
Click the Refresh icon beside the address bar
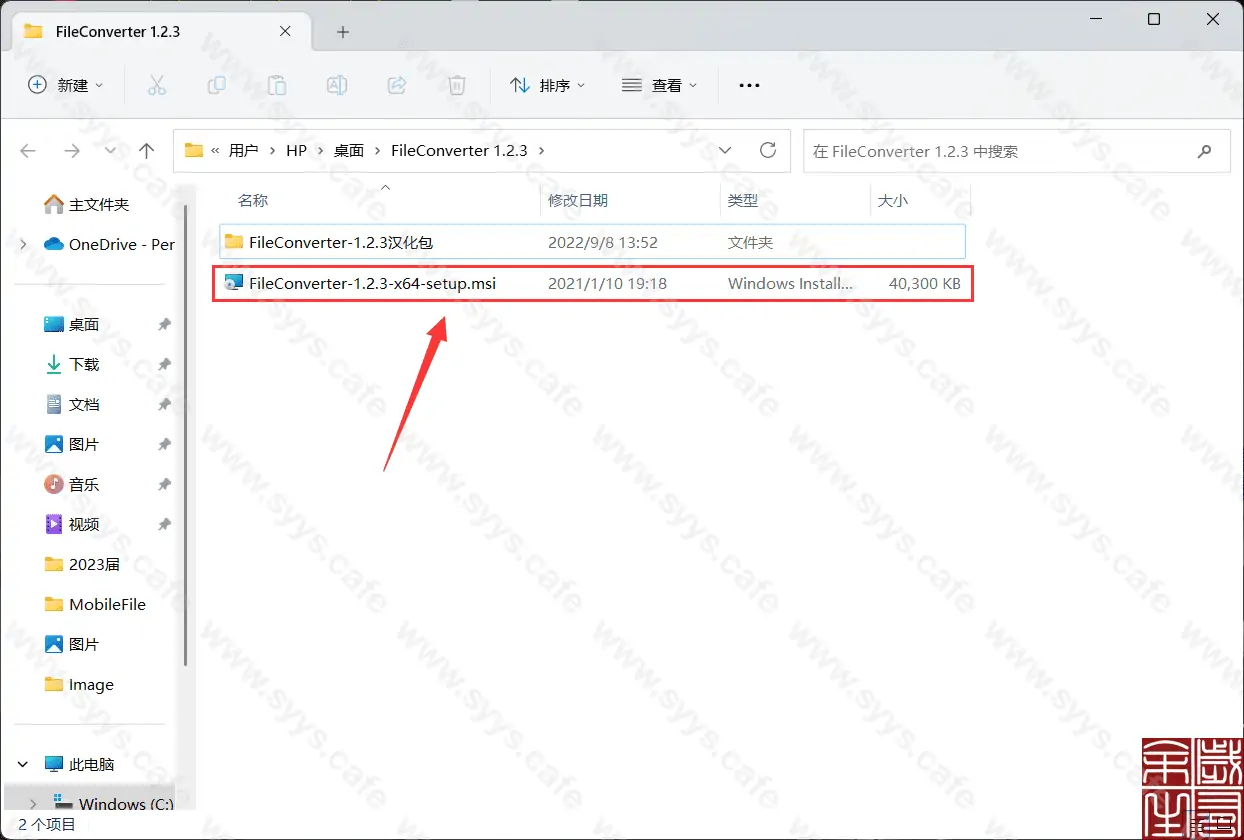[x=768, y=150]
